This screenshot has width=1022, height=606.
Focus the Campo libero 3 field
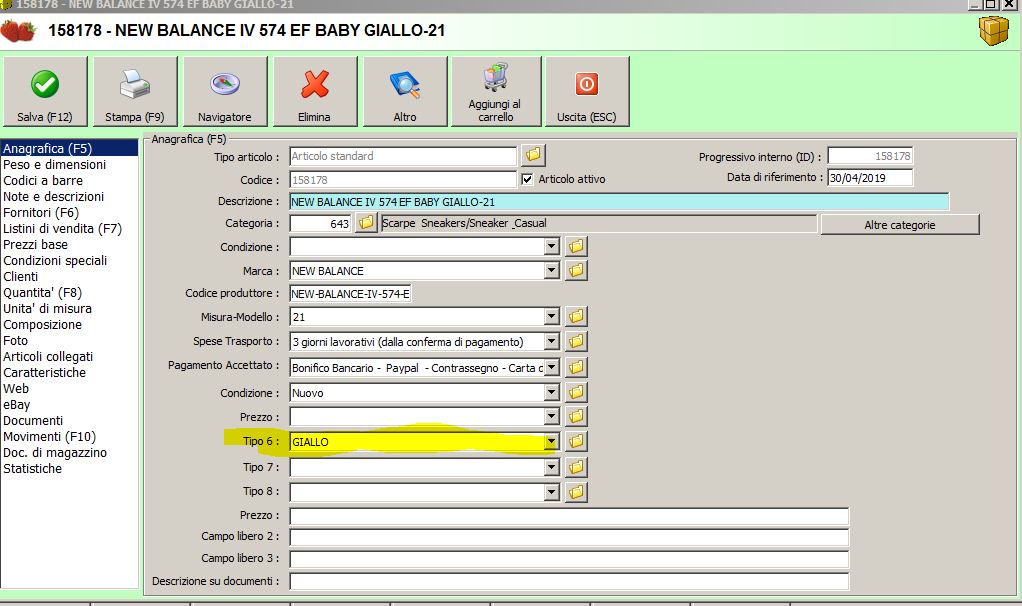pyautogui.click(x=569, y=558)
